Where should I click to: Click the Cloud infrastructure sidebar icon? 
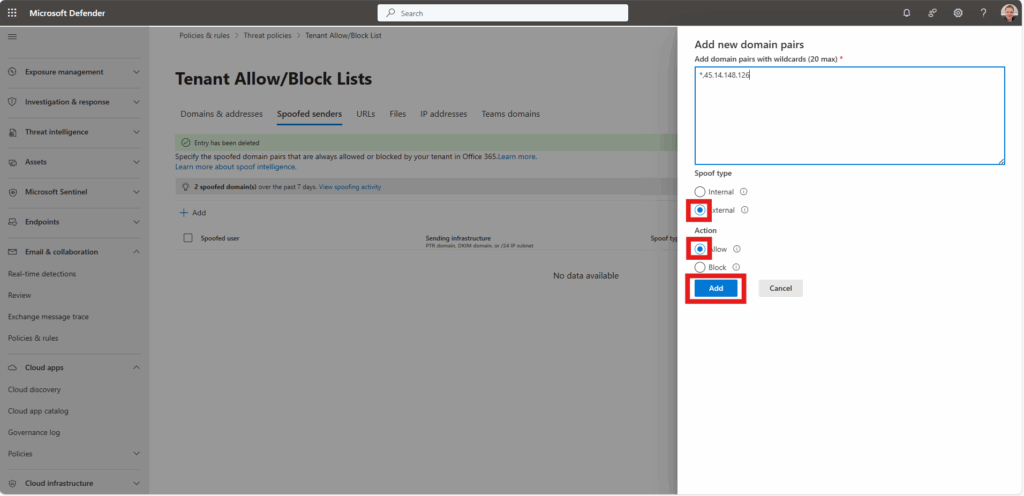tap(12, 484)
